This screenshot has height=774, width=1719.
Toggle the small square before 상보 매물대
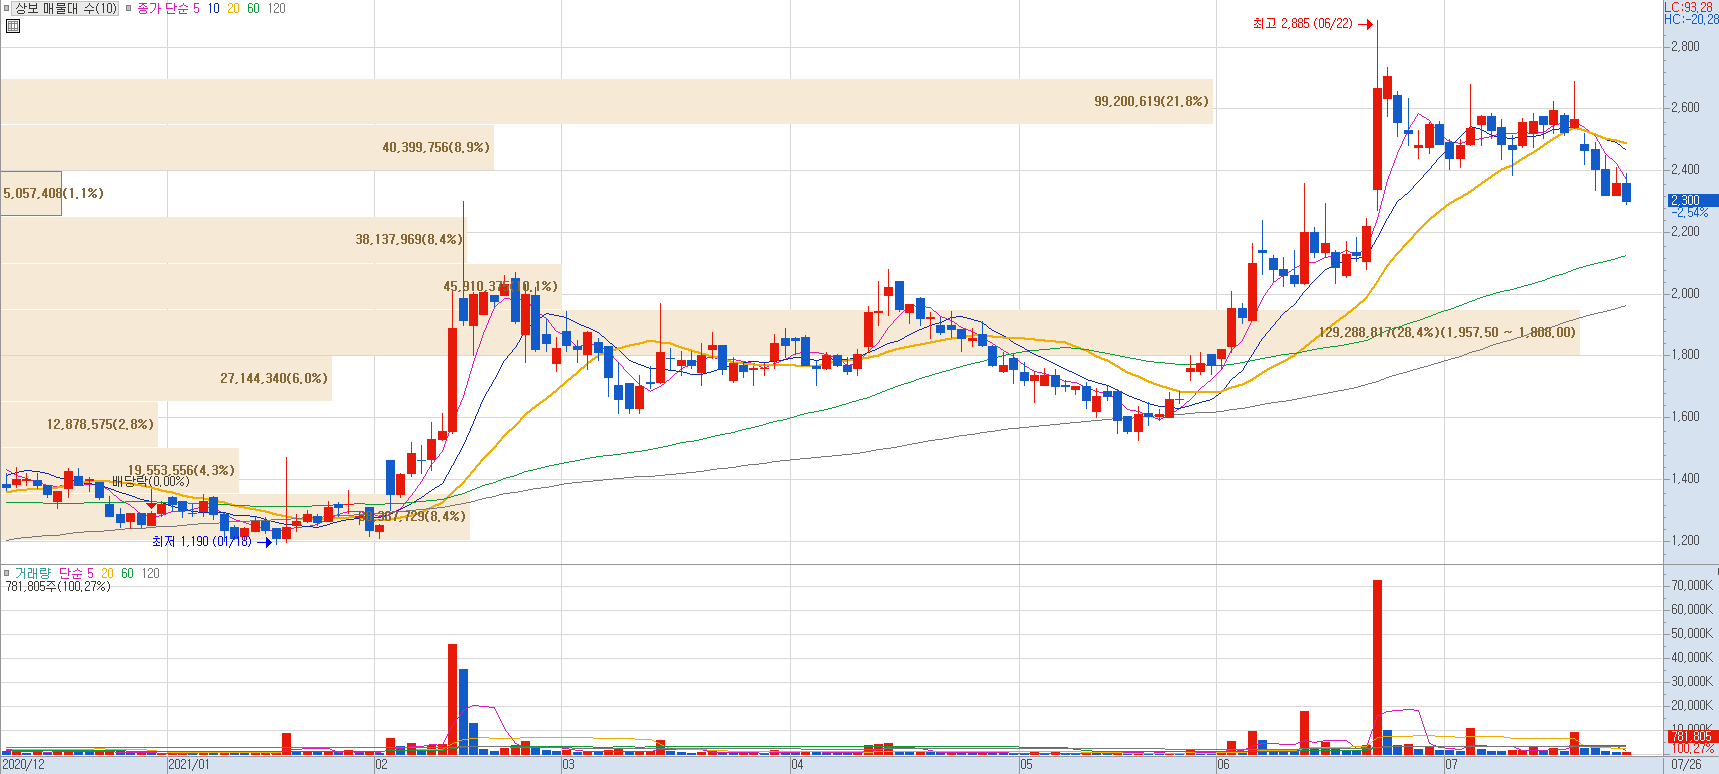click(7, 8)
